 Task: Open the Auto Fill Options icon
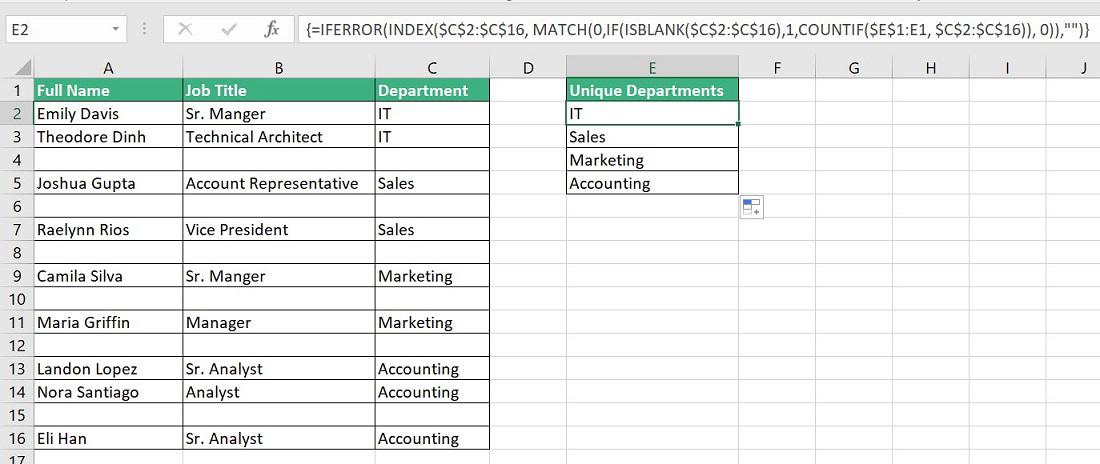pyautogui.click(x=751, y=207)
